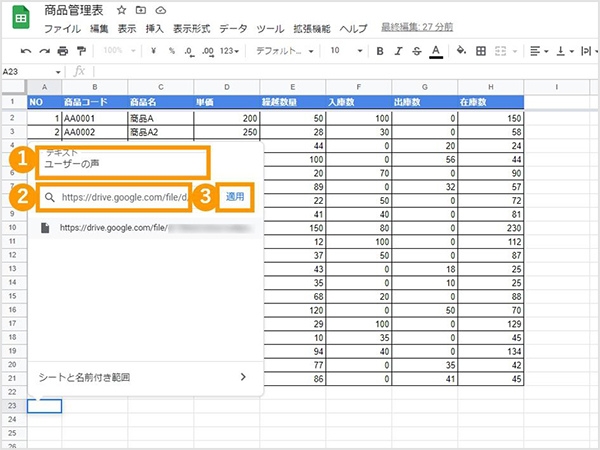Toggle bold formatting
The width and height of the screenshot is (600, 450).
pyautogui.click(x=380, y=51)
